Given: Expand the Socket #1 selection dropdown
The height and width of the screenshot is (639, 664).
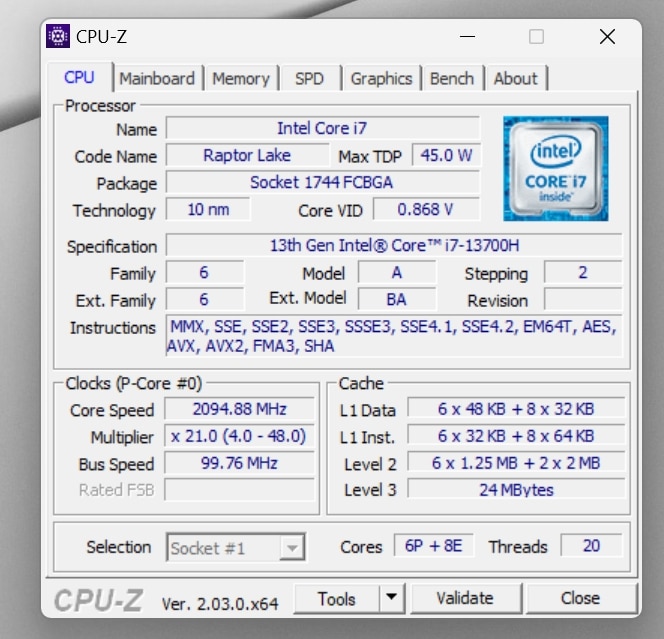Looking at the screenshot, I should [x=292, y=547].
